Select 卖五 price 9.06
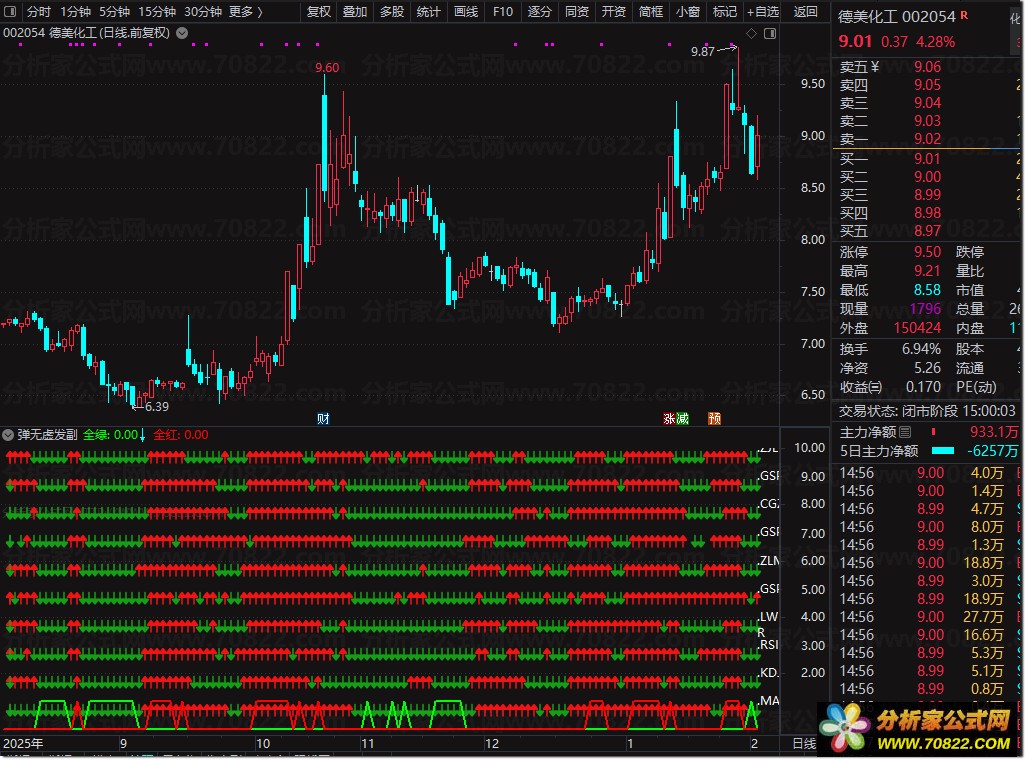 coord(927,67)
